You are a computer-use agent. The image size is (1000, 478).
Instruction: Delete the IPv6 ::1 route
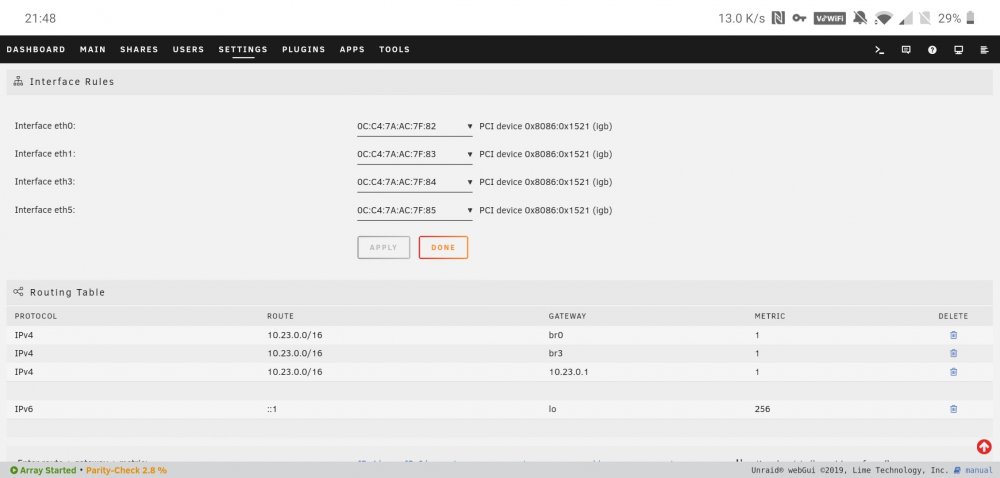953,409
